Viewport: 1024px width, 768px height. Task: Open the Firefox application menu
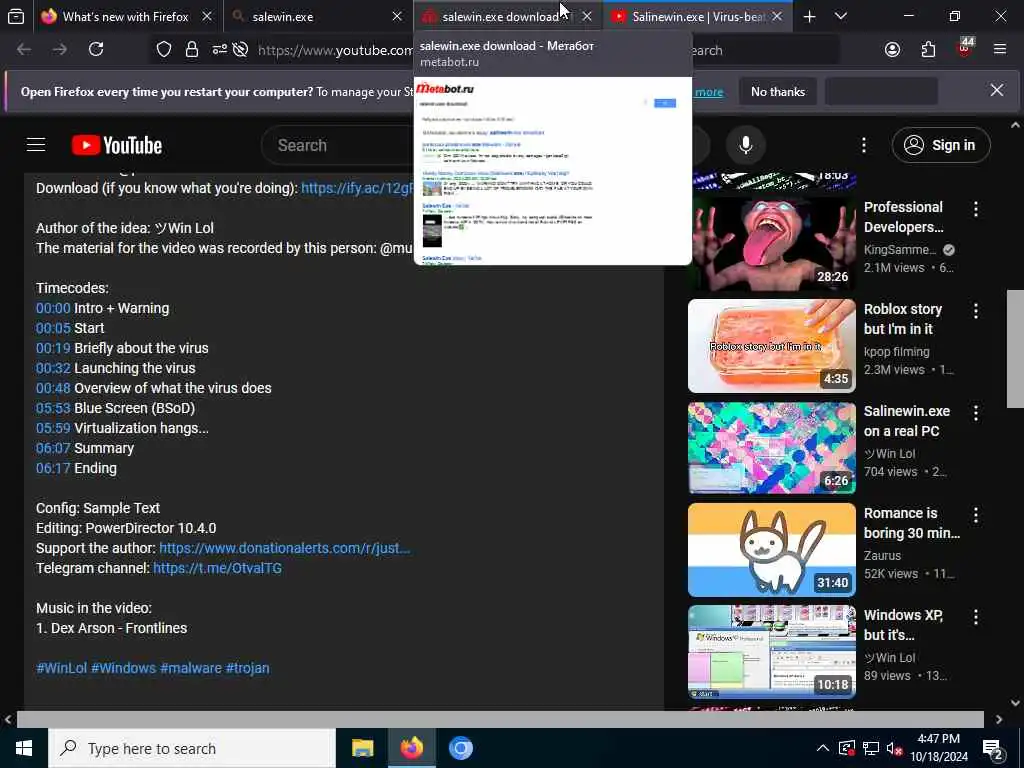1000,49
